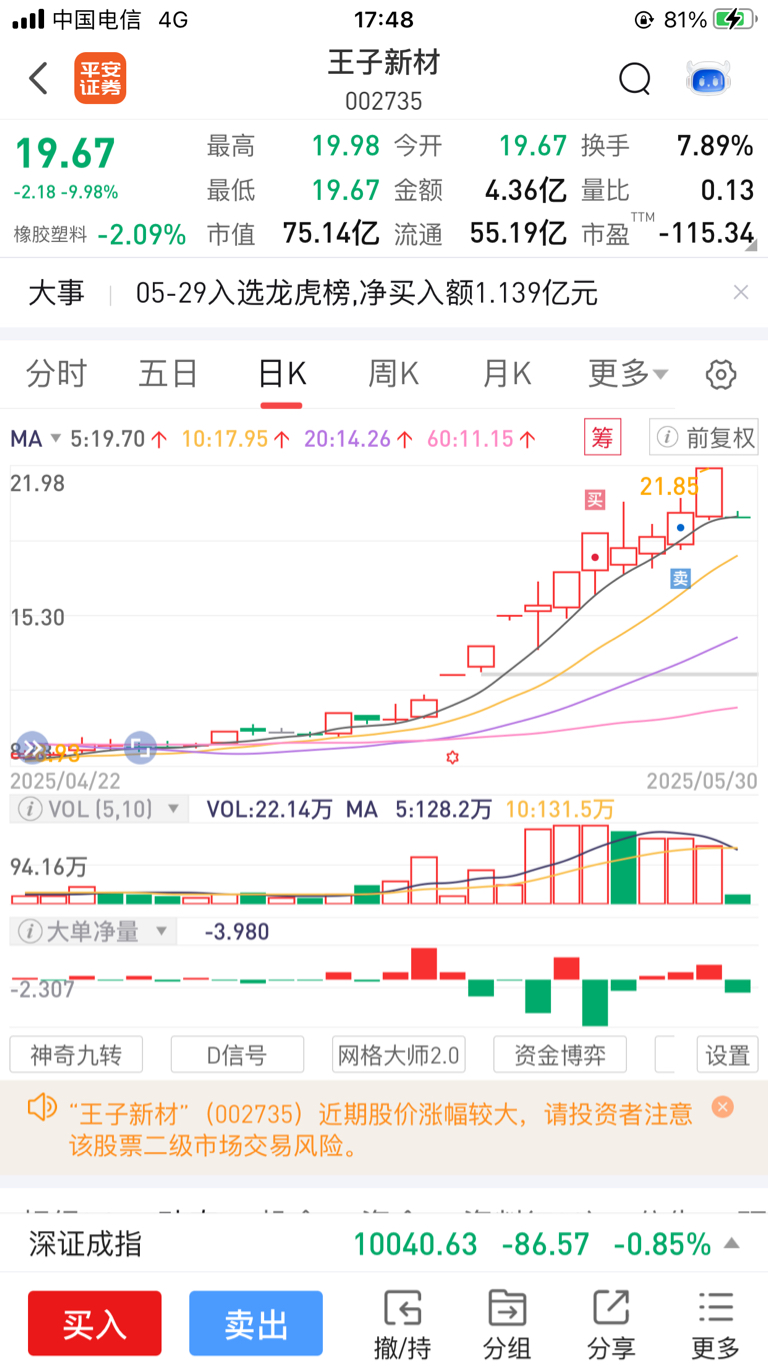768x1366 pixels.
Task: Open the 大单净量 indicator dropdown
Action: pyautogui.click(x=161, y=932)
